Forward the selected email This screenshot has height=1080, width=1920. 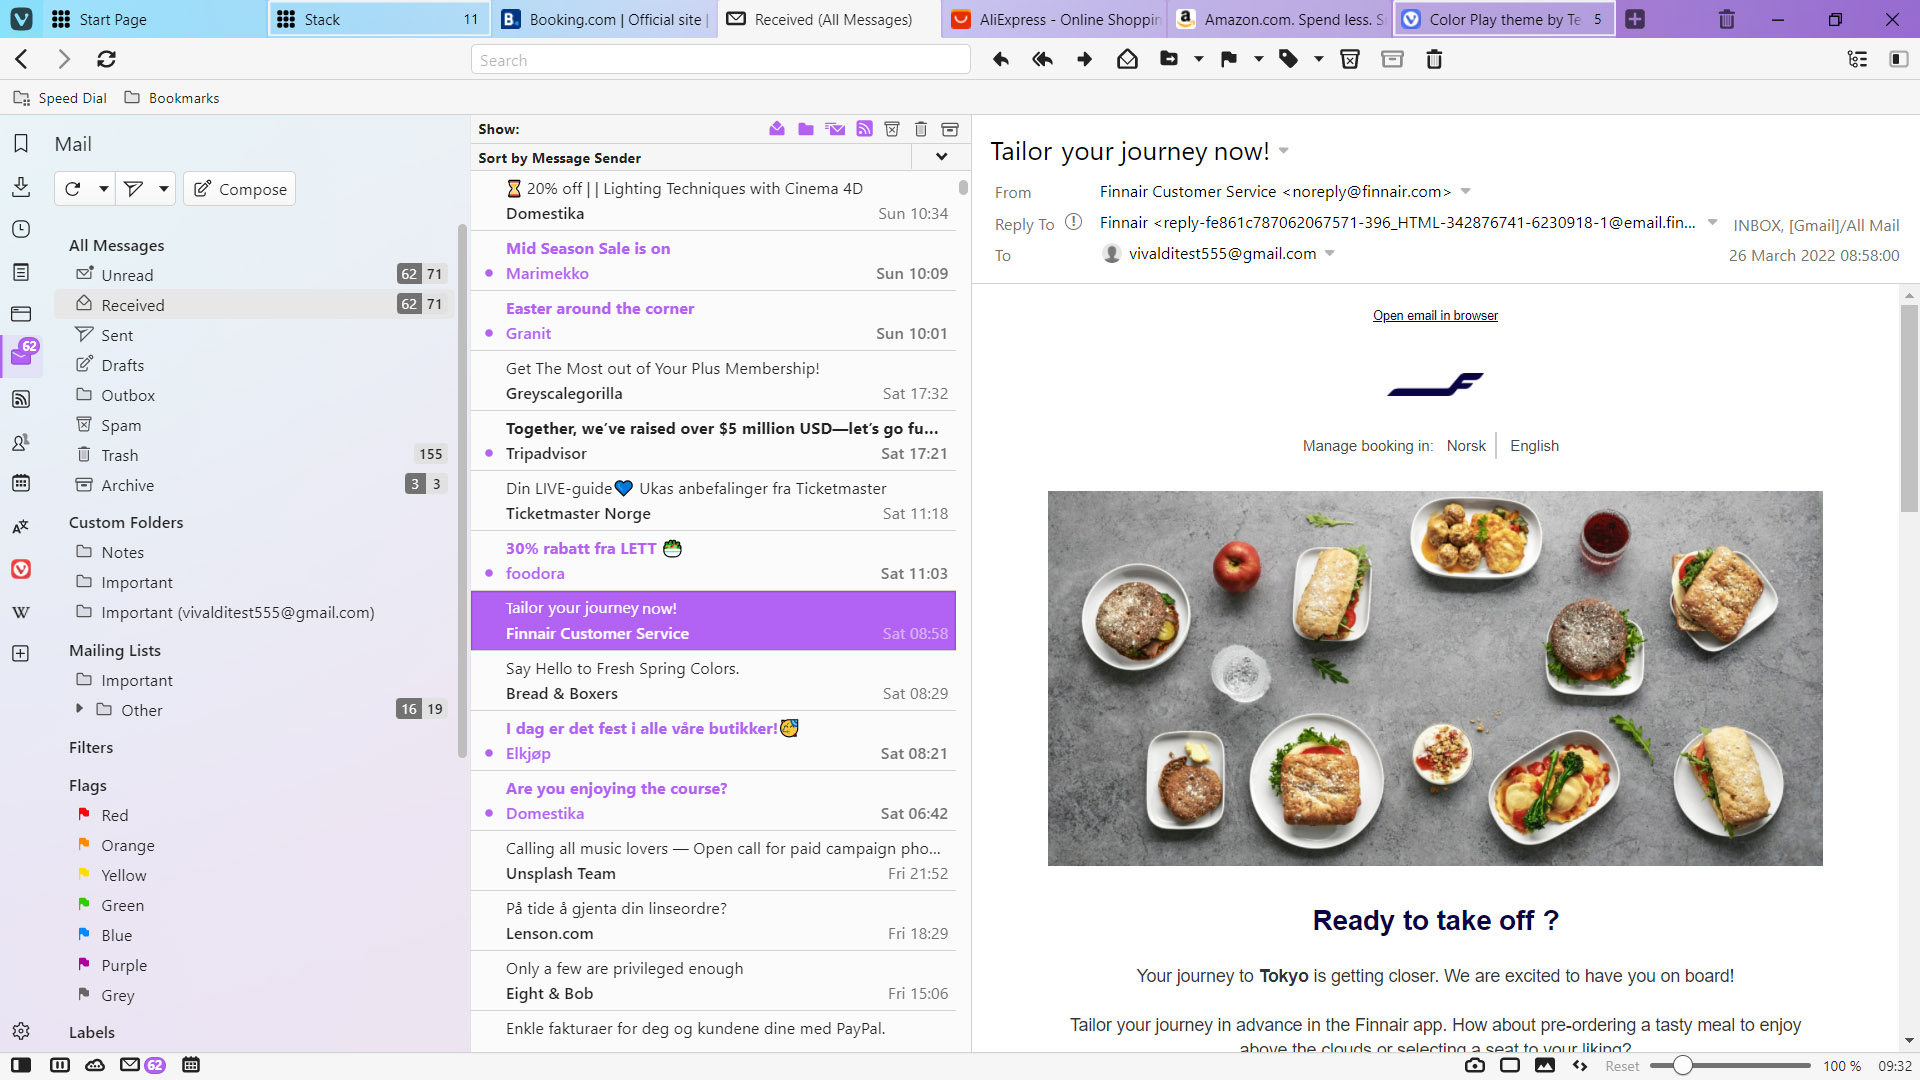coord(1085,60)
